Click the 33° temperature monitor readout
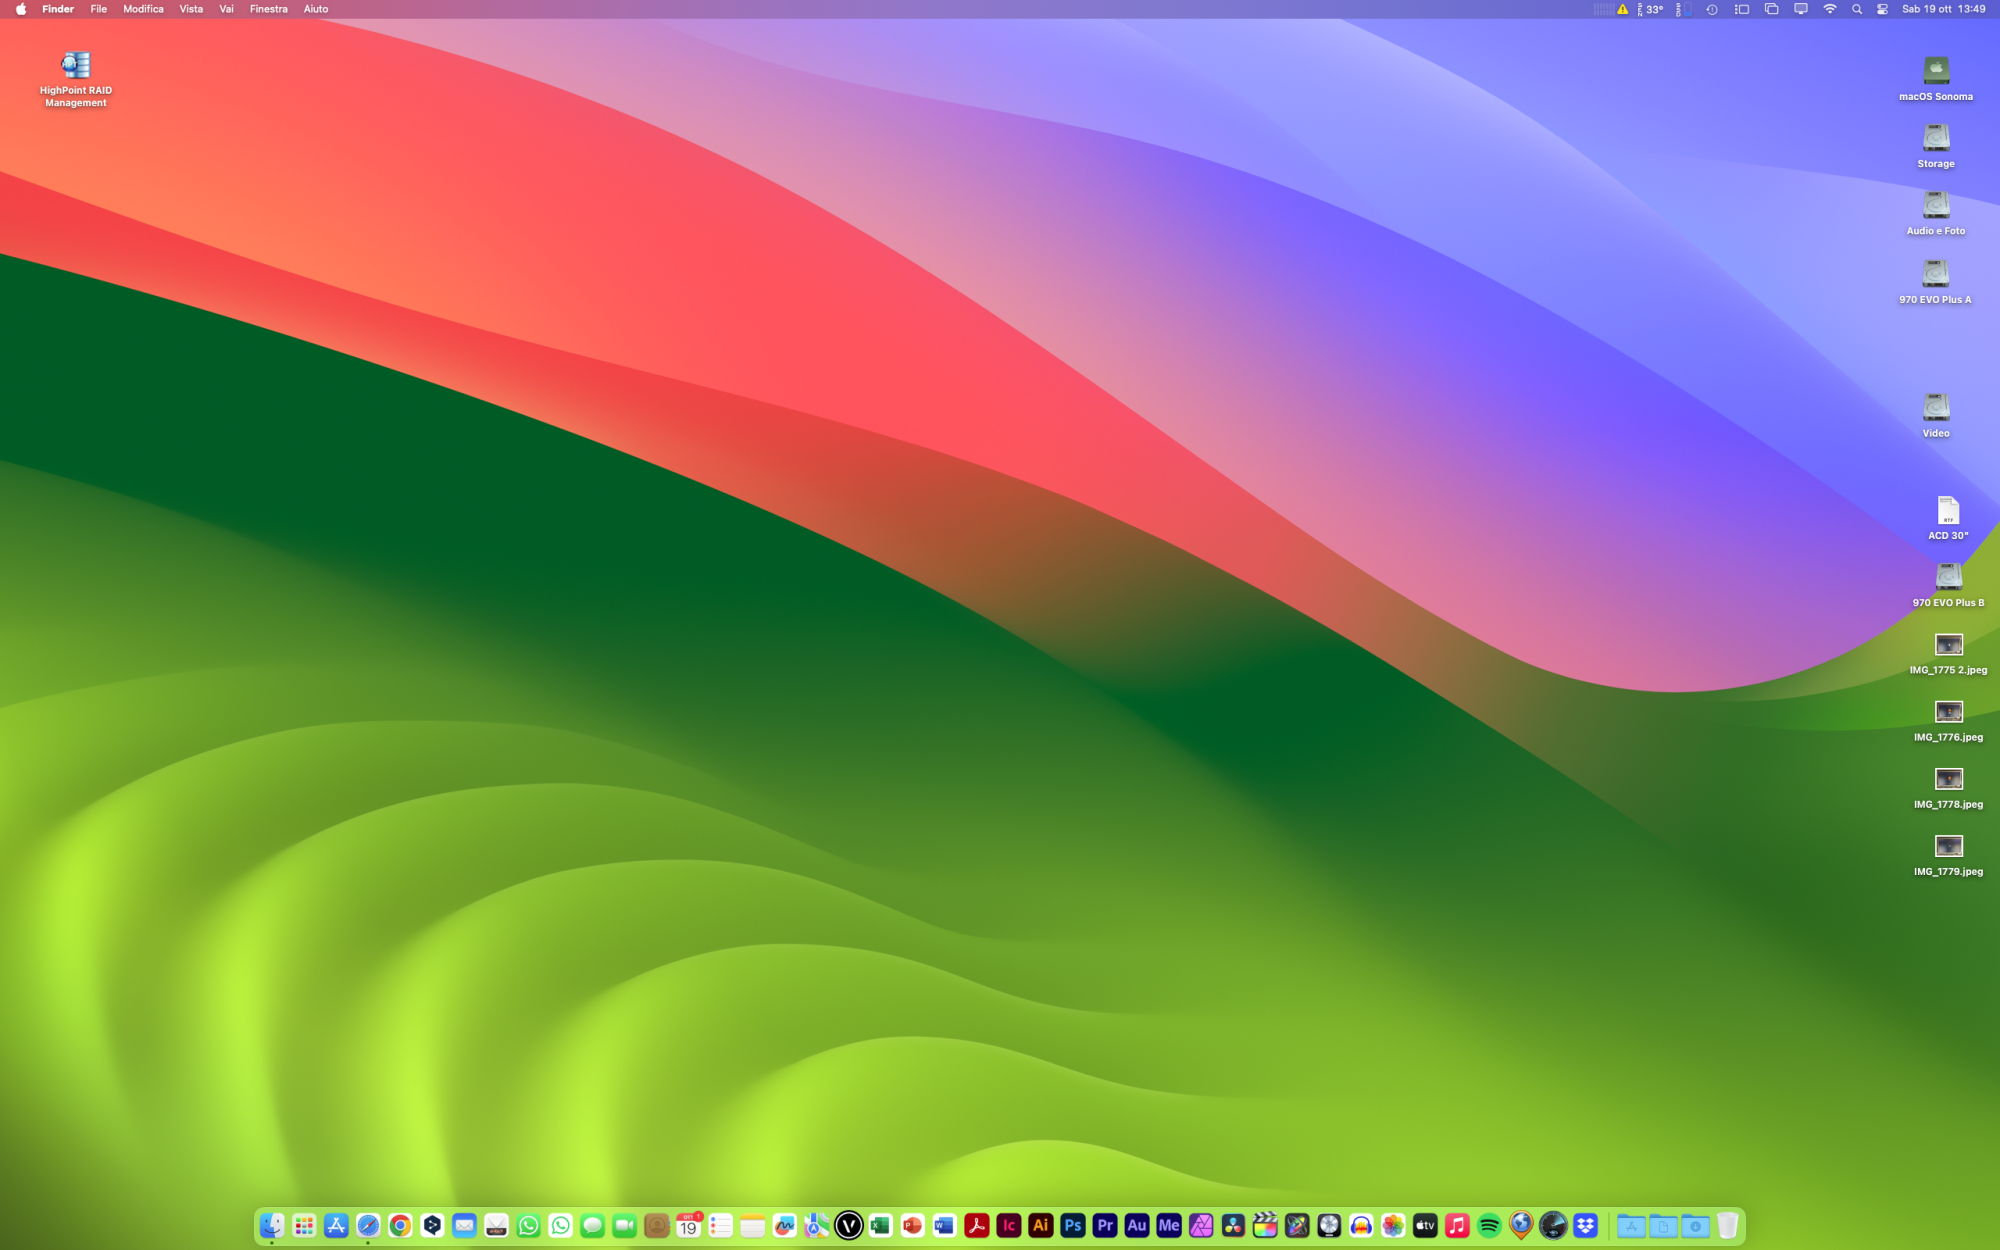2000x1250 pixels. (x=1654, y=9)
